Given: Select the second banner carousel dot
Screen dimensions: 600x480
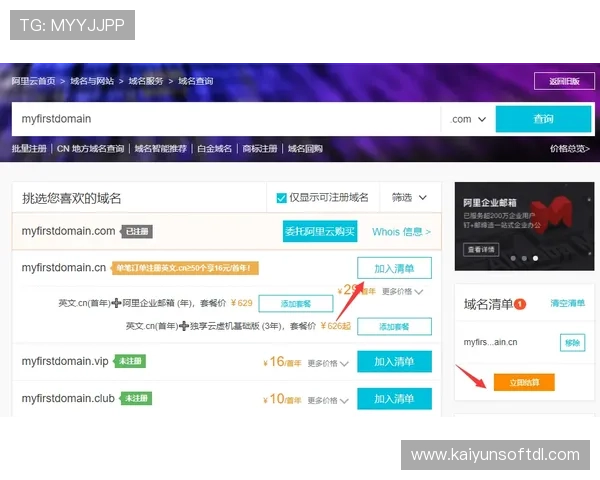Looking at the screenshot, I should [x=524, y=258].
